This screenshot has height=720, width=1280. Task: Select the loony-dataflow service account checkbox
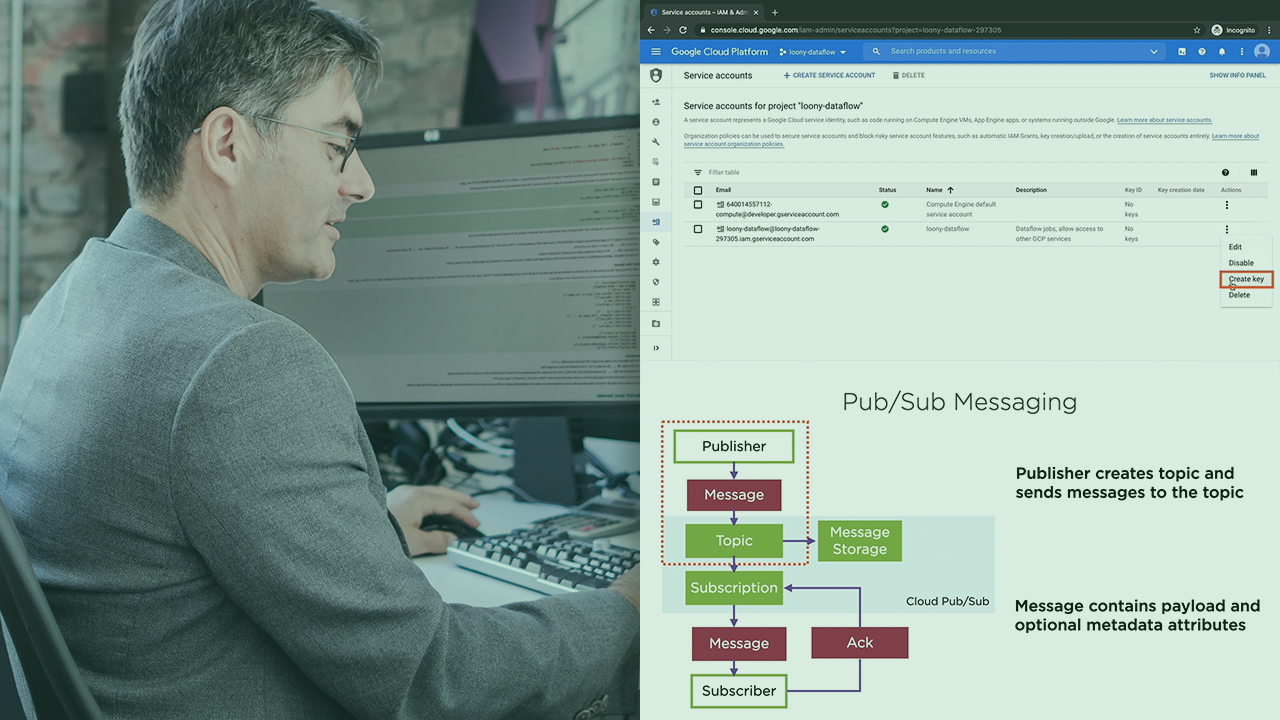(x=698, y=229)
